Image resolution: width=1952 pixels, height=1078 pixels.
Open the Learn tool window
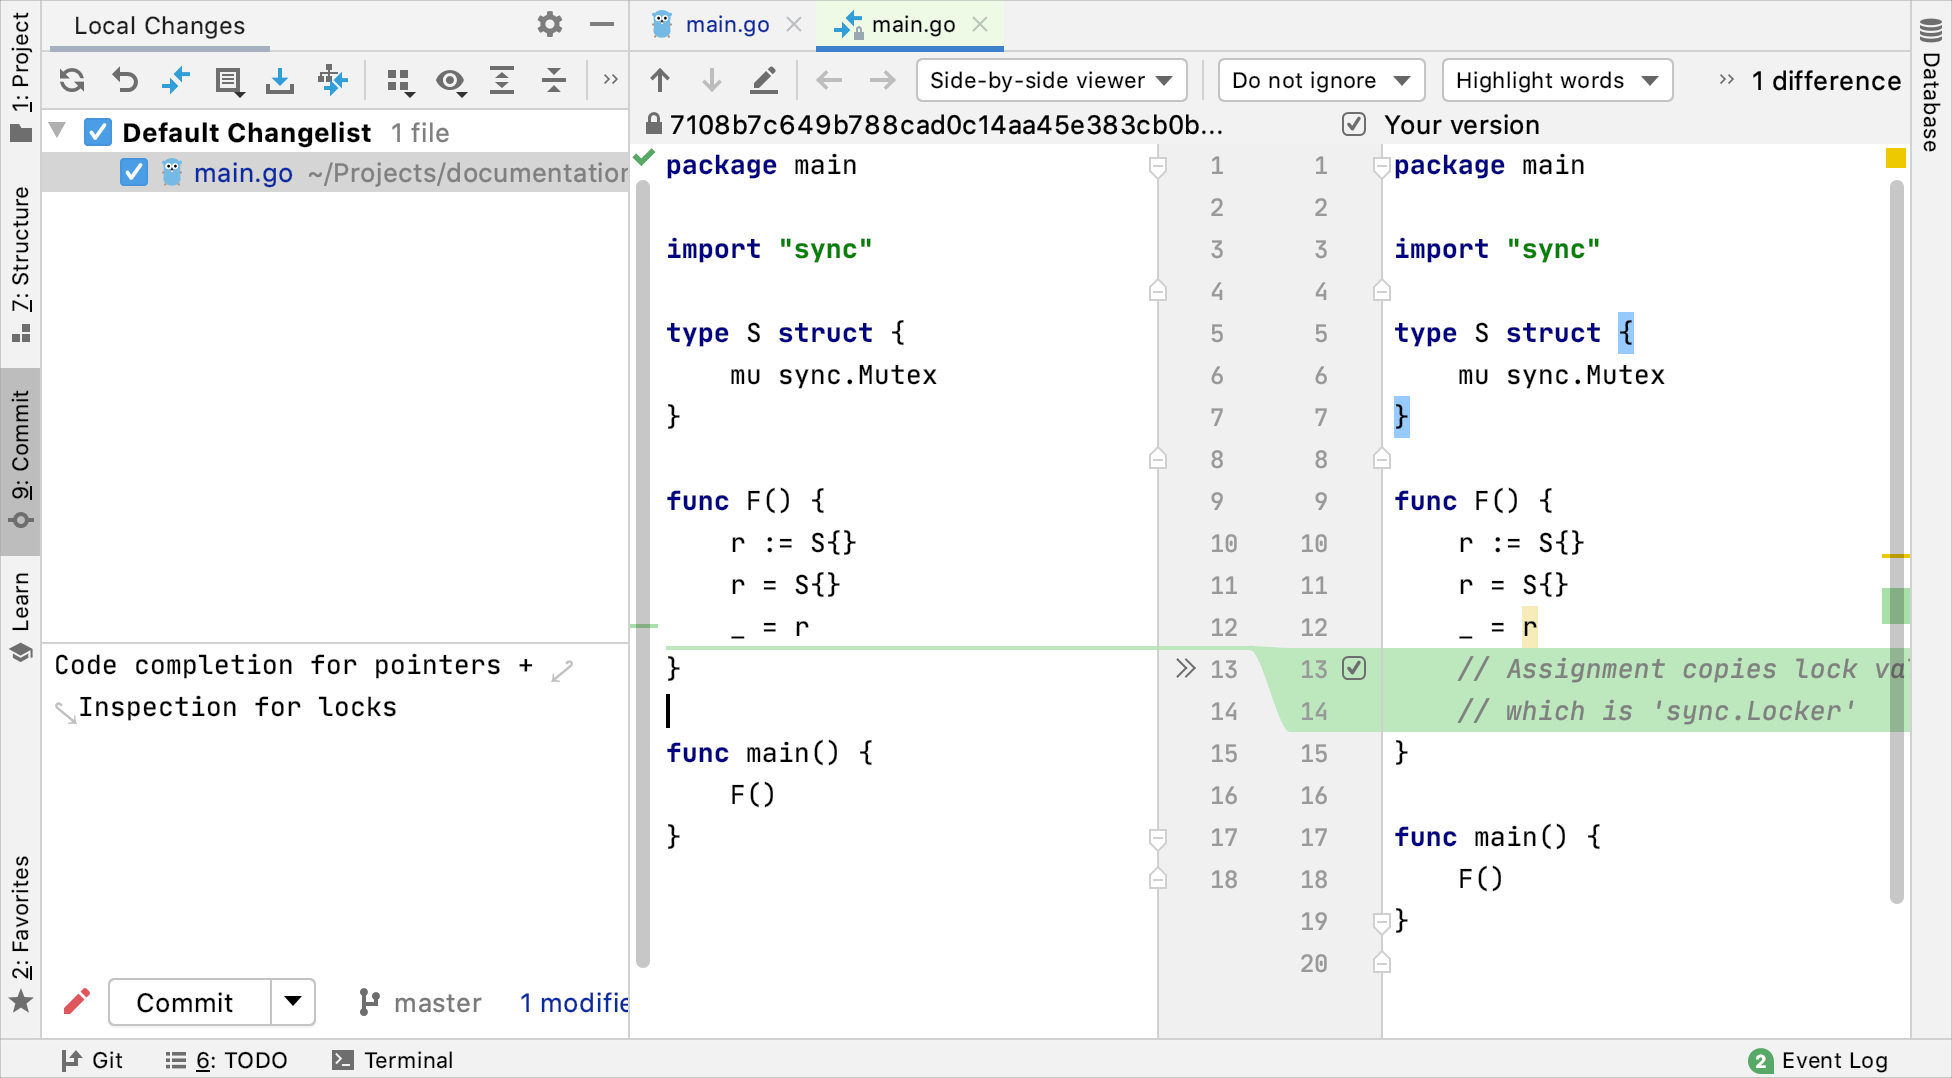click(x=20, y=615)
